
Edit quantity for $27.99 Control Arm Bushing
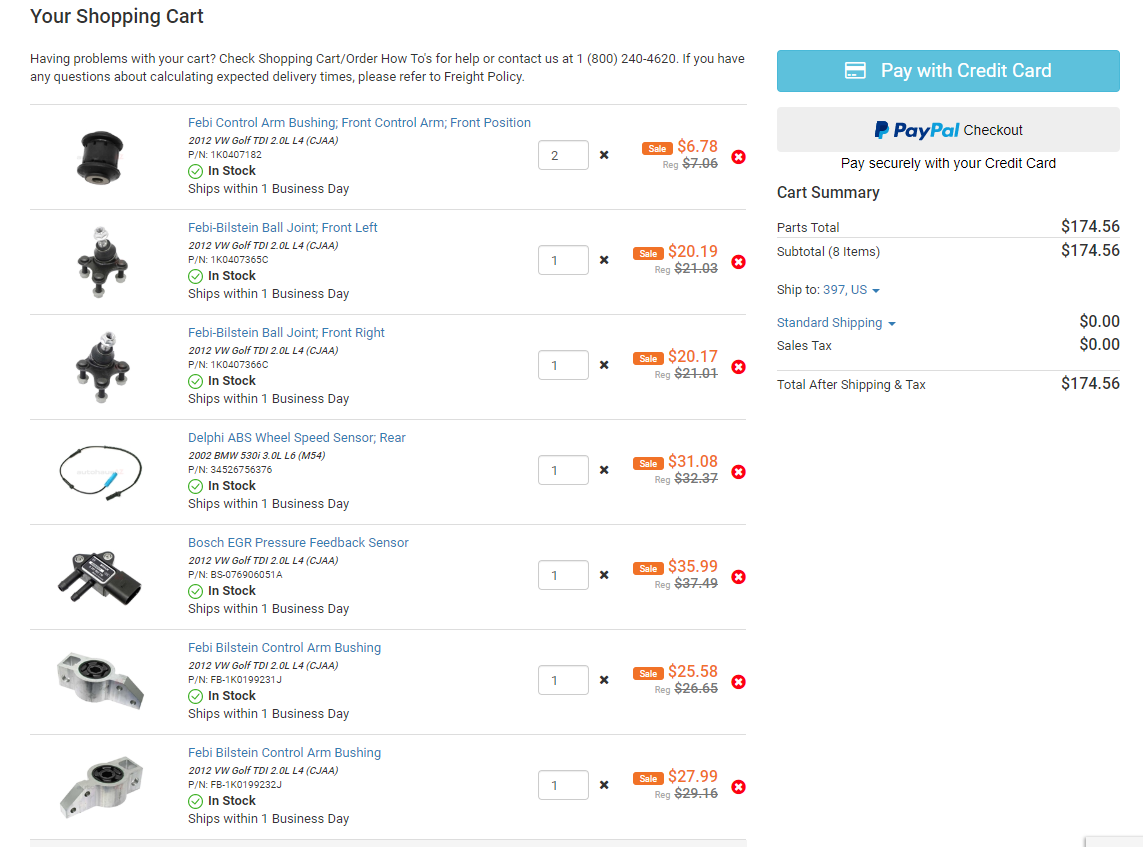(x=563, y=785)
